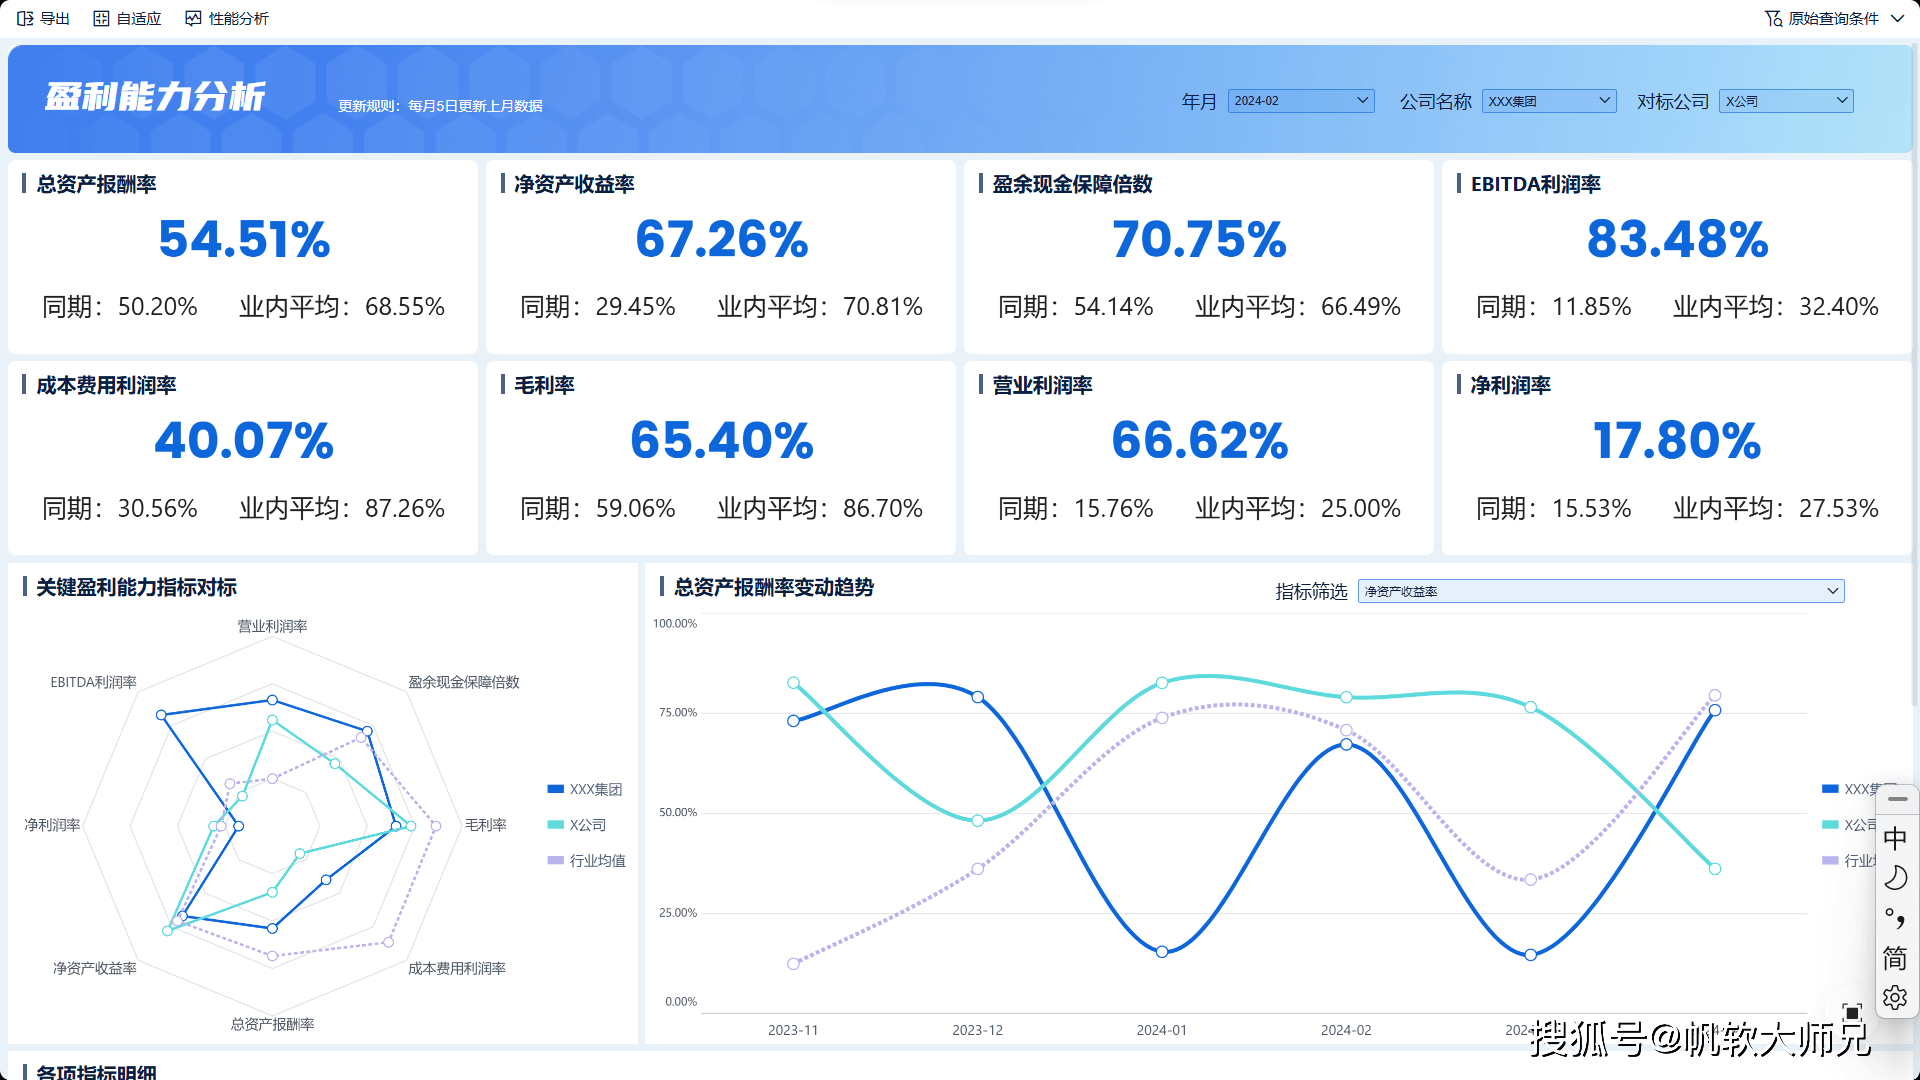Open the 公司名称 XXX集团 dropdown
Viewport: 1920px width, 1080px height.
tap(1548, 101)
